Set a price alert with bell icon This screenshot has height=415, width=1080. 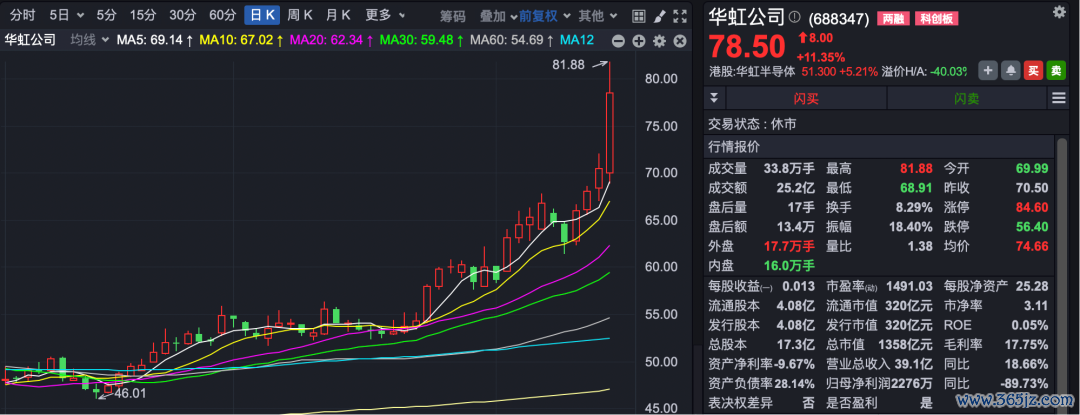coord(1010,70)
